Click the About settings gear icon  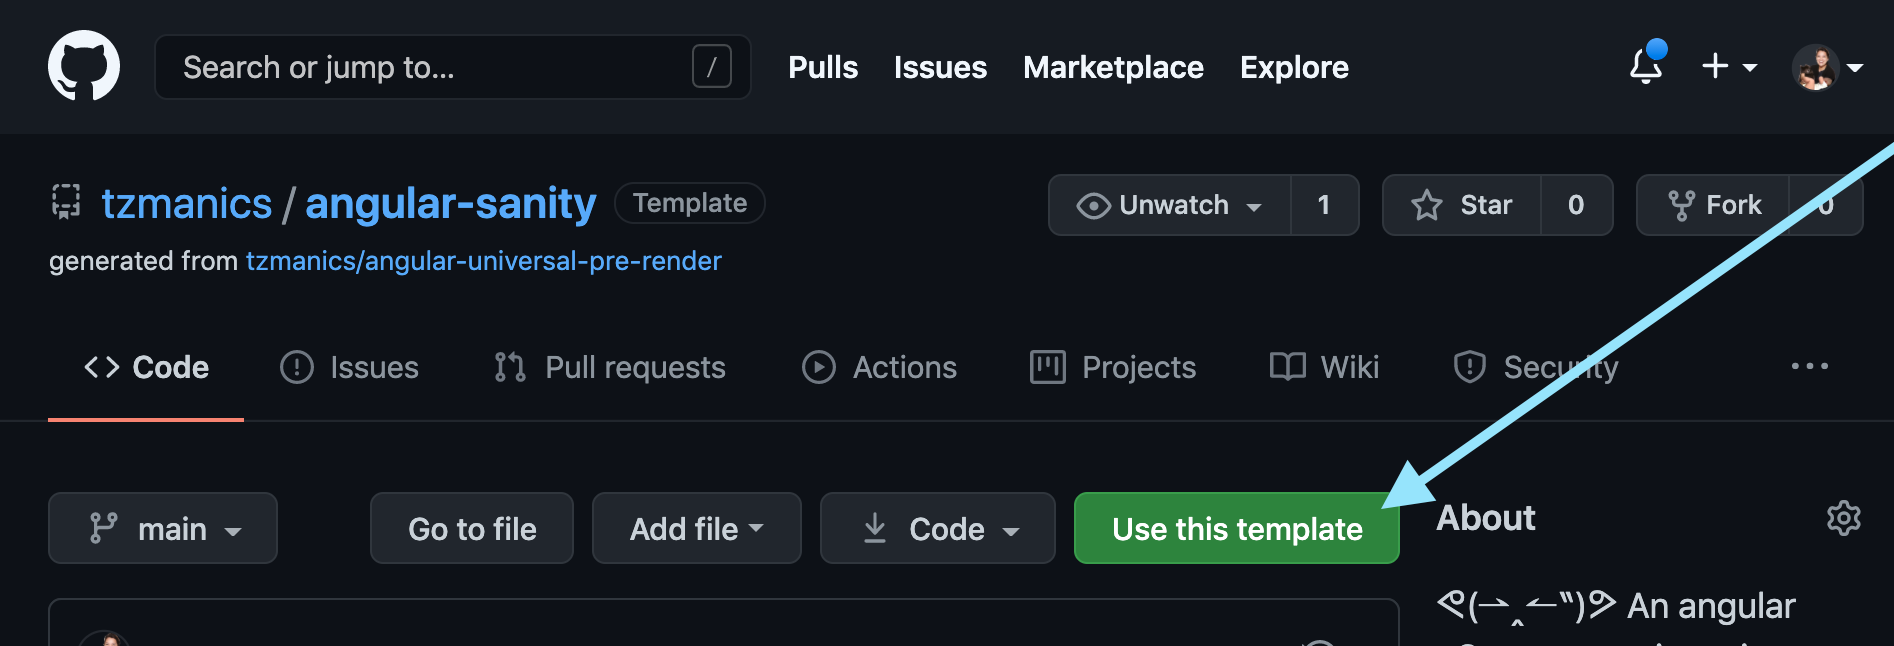coord(1843,518)
